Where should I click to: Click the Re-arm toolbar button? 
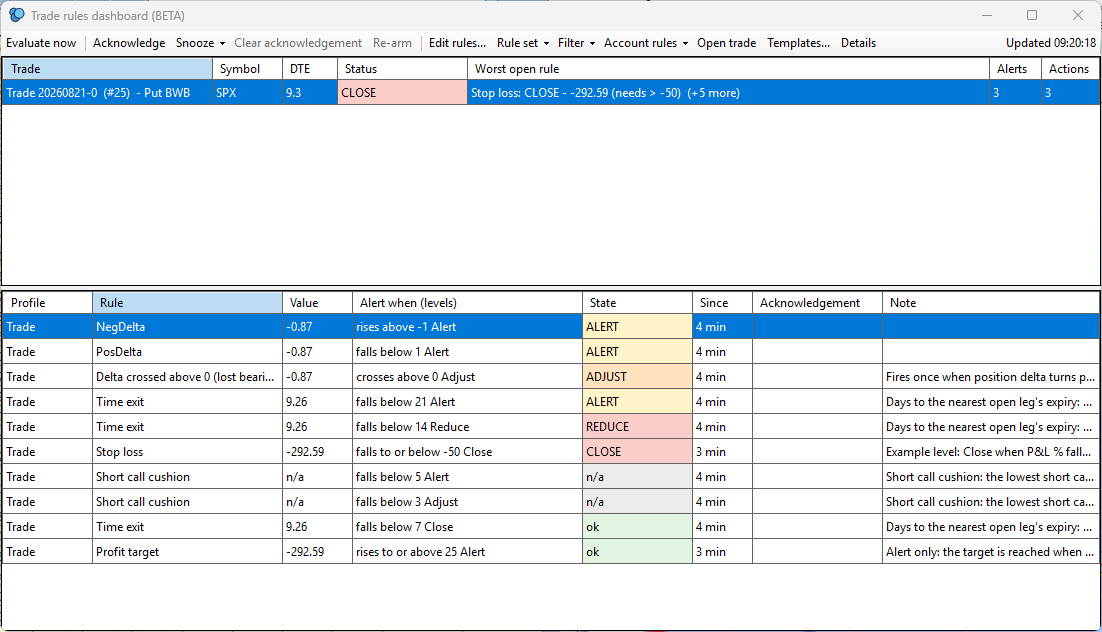click(x=392, y=43)
